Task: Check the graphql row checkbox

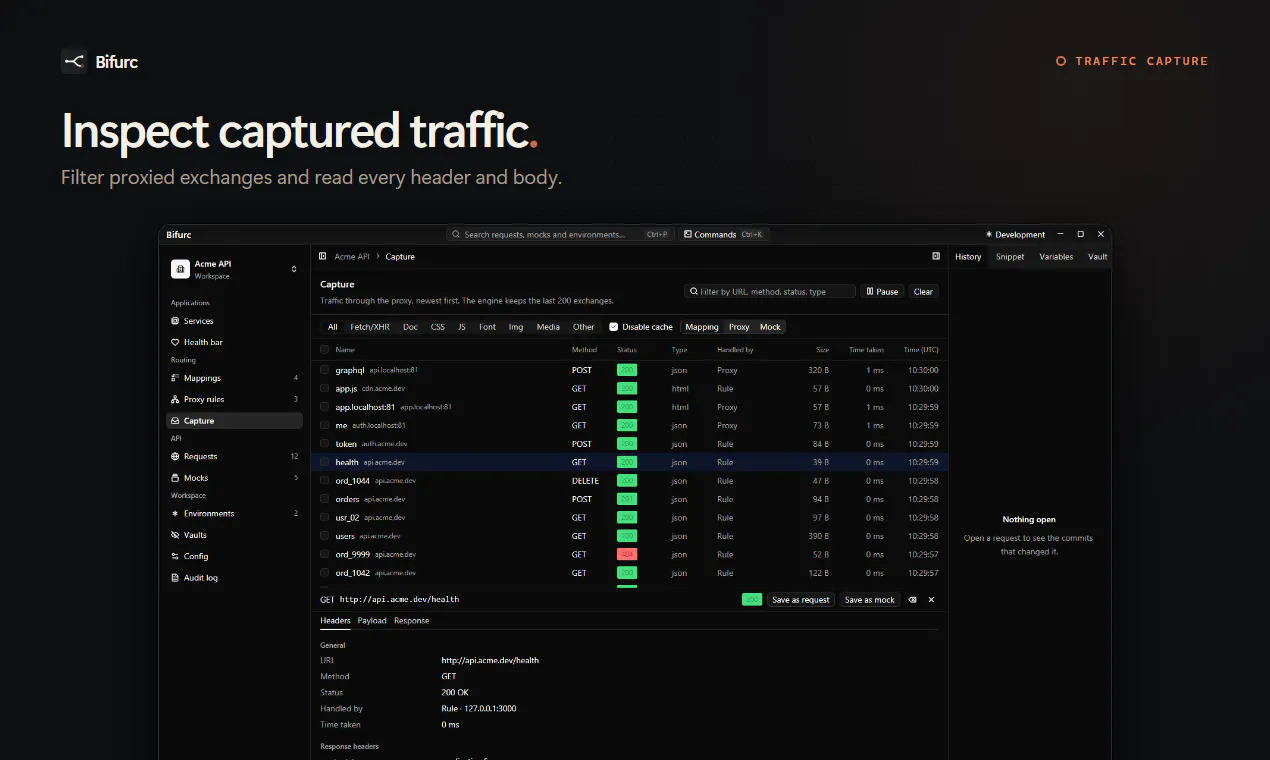Action: [x=324, y=370]
